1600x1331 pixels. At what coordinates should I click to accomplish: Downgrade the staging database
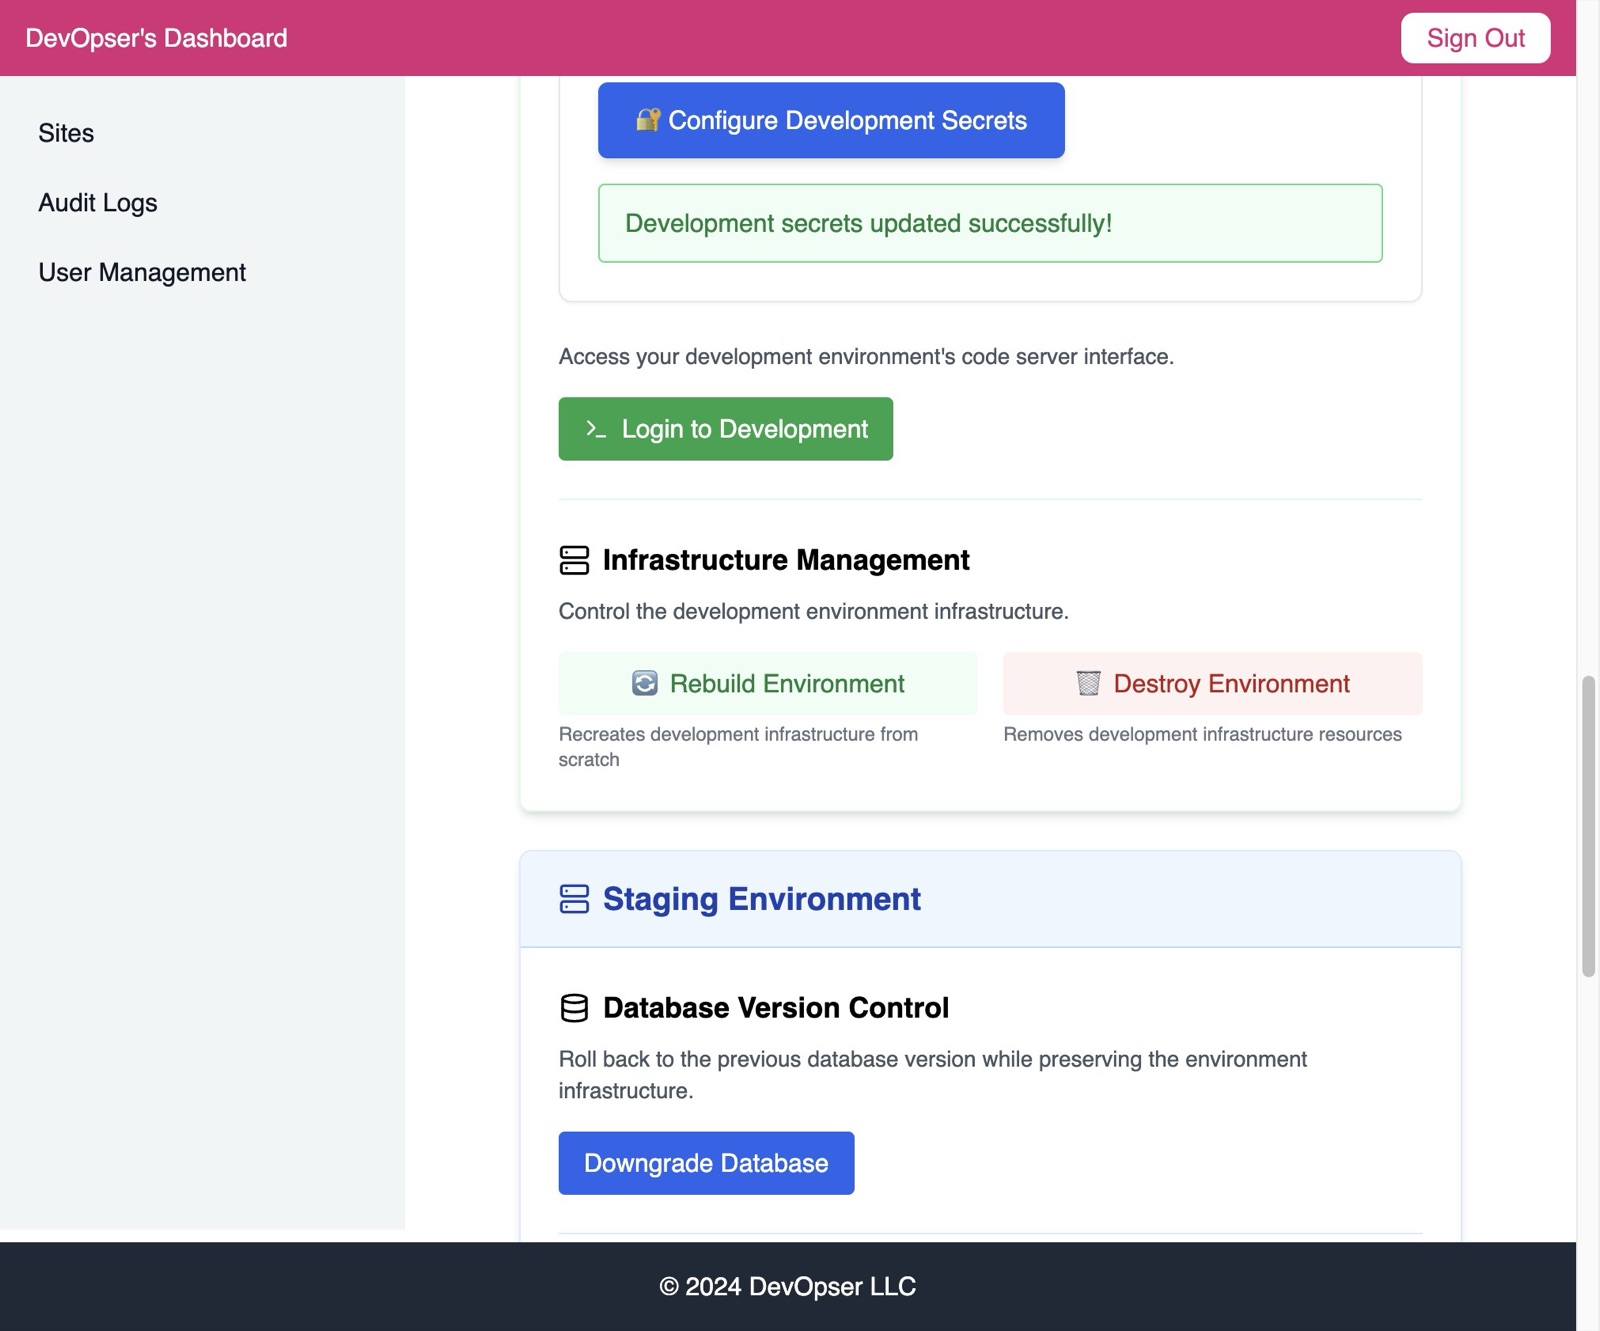(706, 1163)
